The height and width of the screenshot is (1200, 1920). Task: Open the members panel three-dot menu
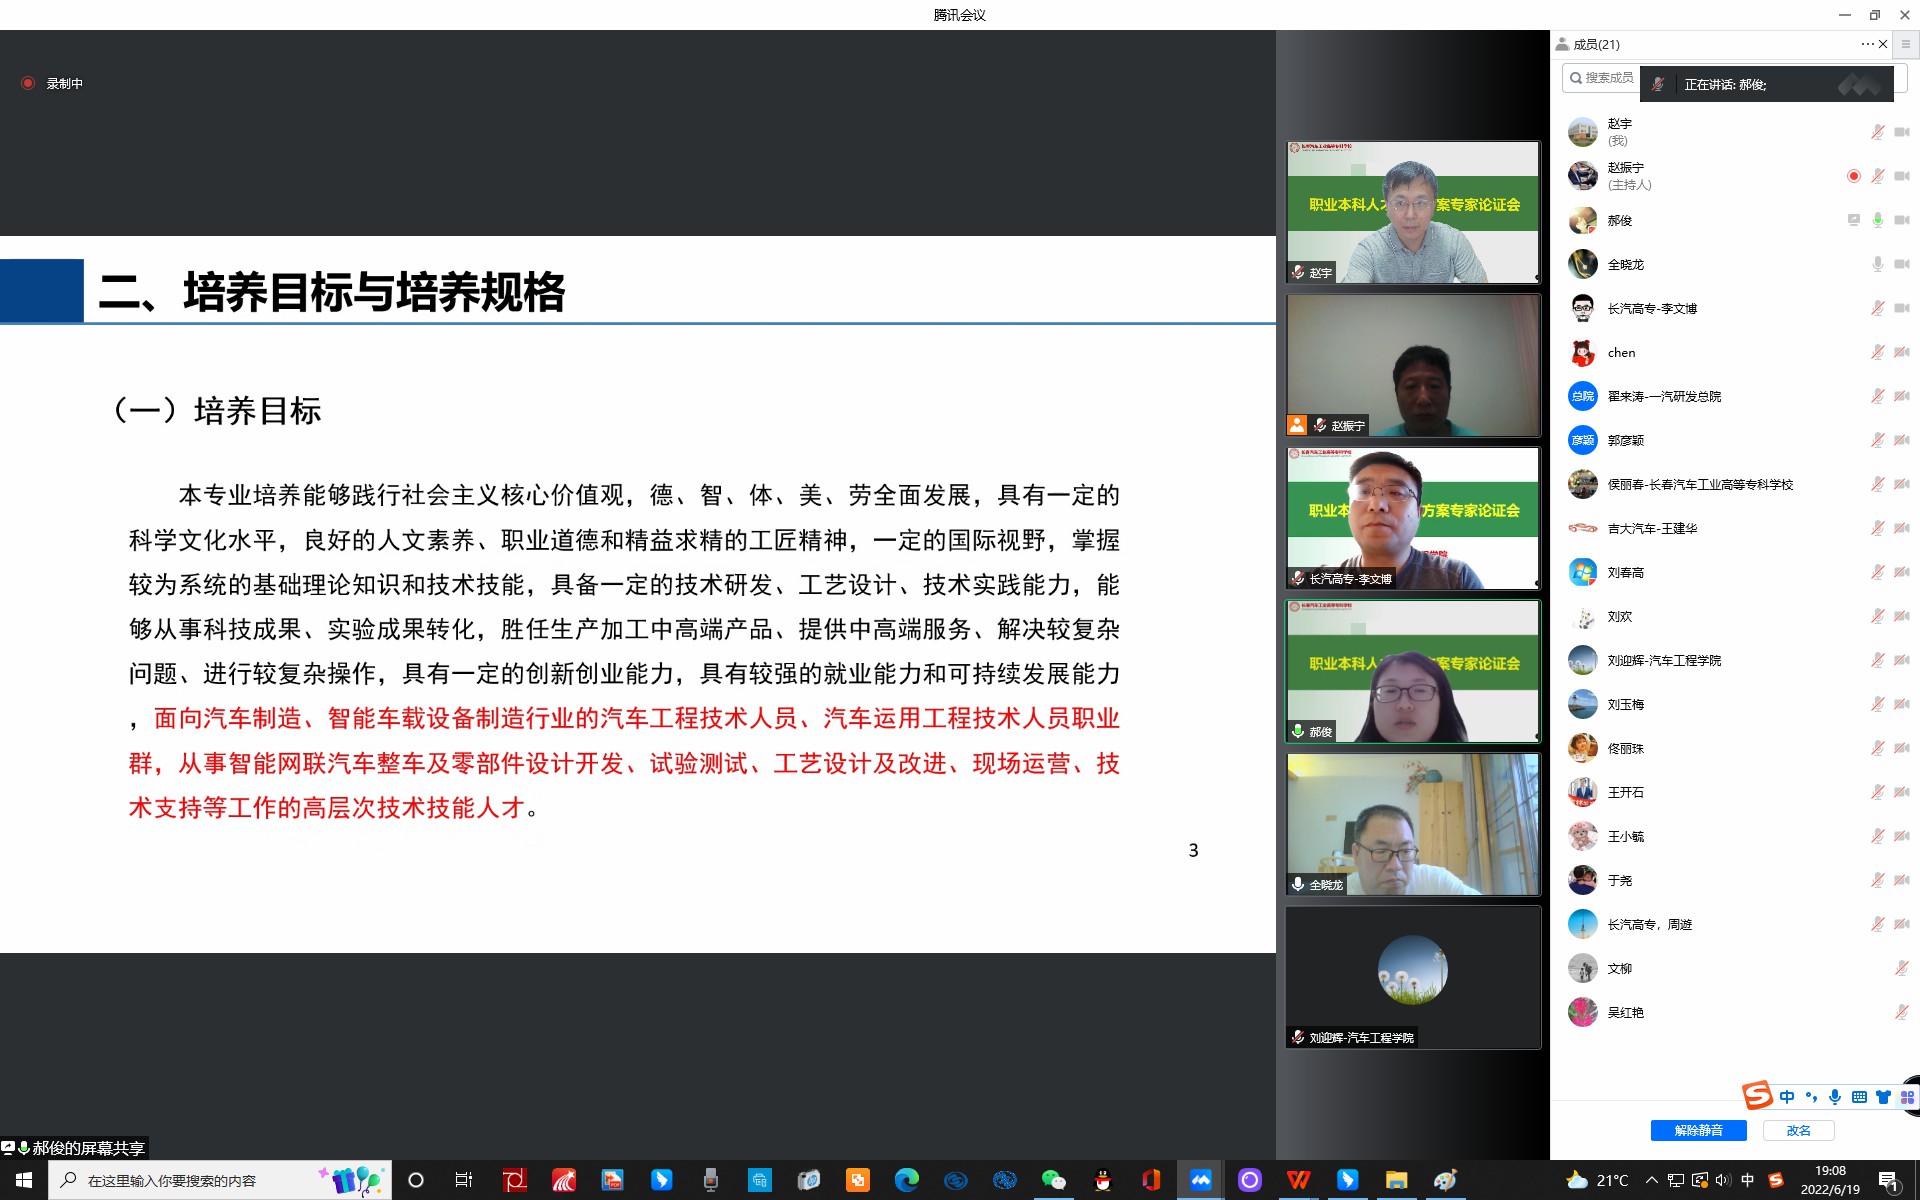(x=1866, y=44)
